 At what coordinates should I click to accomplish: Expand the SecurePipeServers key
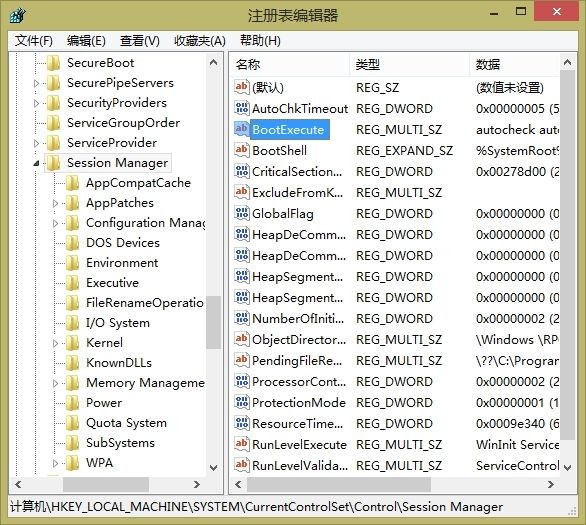(x=36, y=83)
